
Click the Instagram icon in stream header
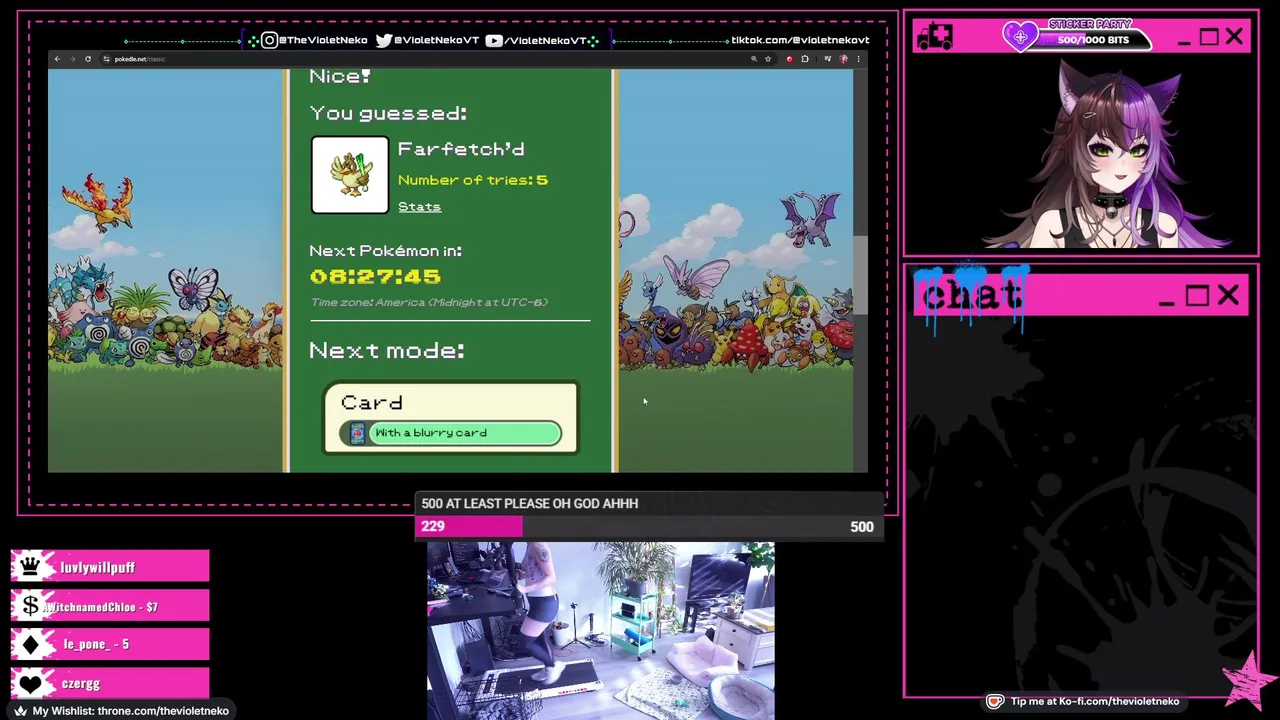(x=269, y=40)
